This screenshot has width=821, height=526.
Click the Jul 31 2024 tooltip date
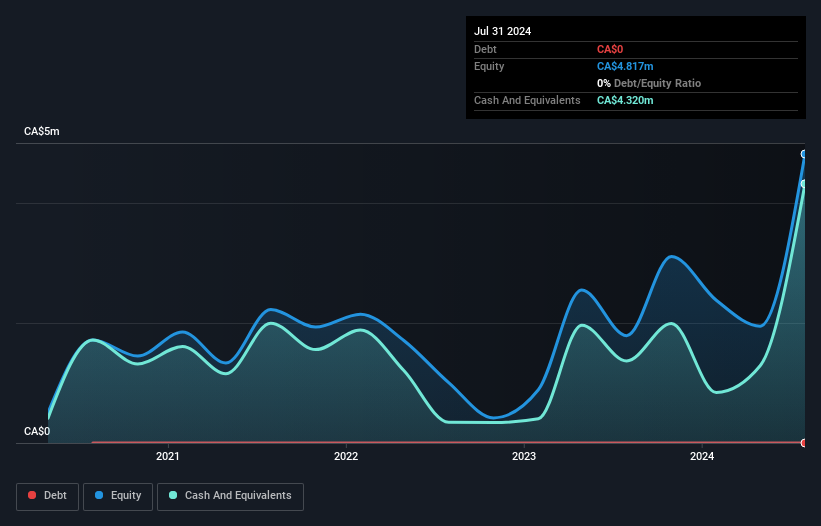[x=503, y=31]
